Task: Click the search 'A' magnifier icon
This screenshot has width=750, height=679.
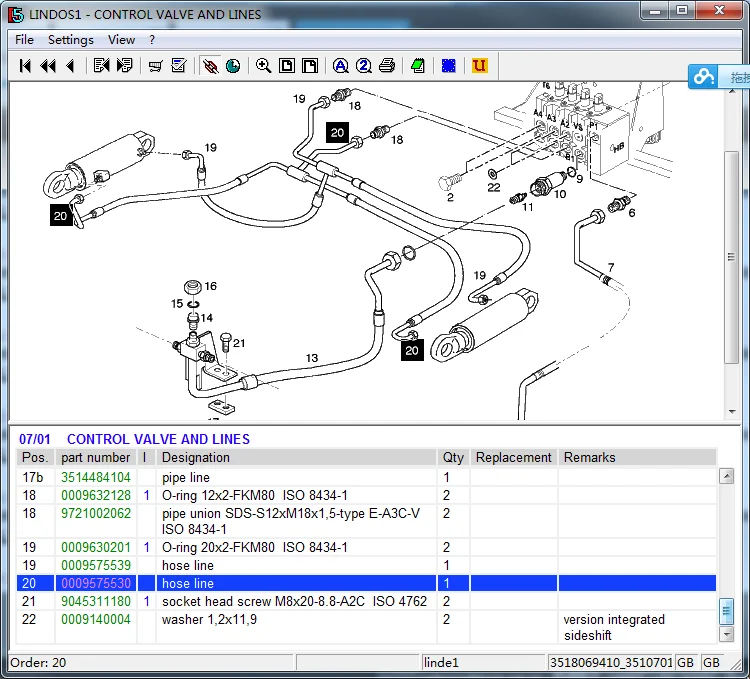Action: coord(341,66)
